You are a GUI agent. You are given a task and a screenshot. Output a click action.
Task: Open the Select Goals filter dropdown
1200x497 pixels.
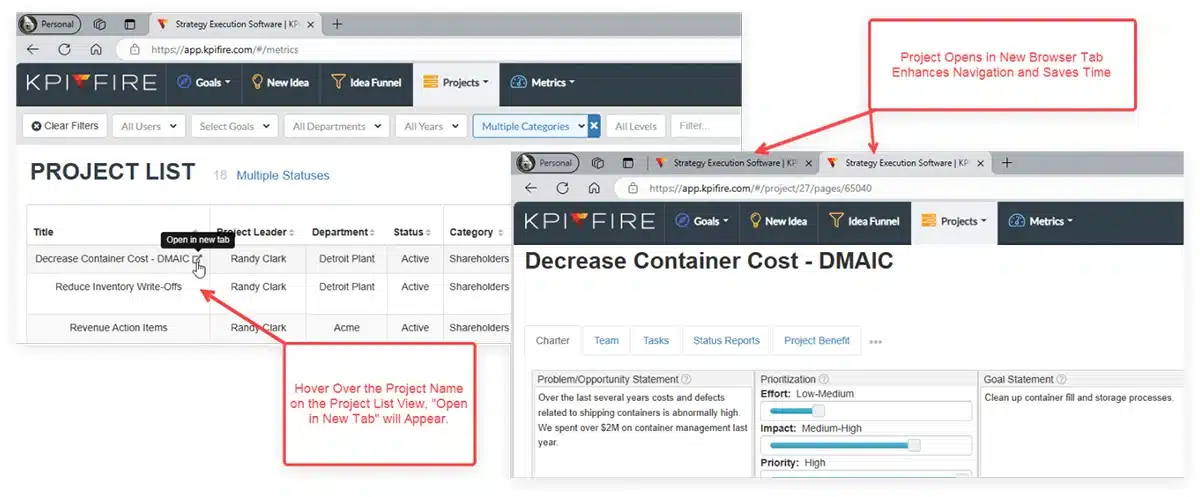click(x=235, y=126)
